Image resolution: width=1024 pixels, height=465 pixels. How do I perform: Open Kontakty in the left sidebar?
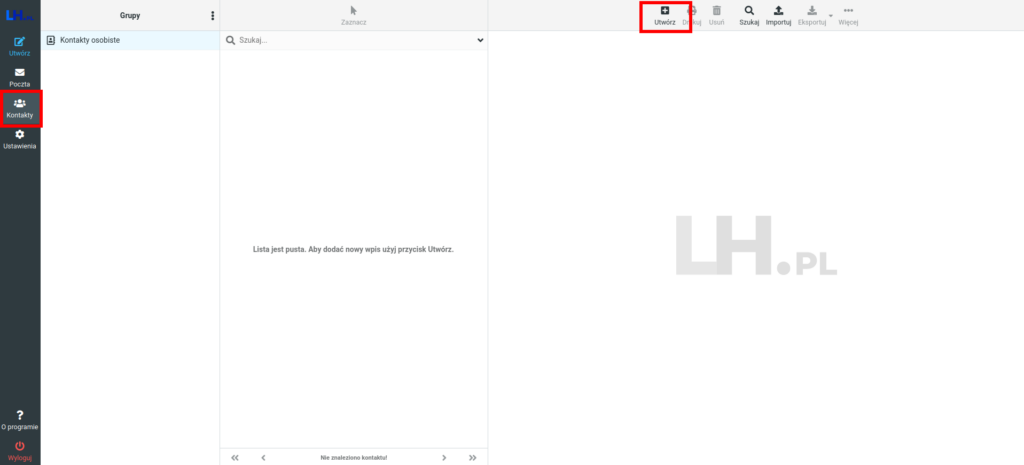[x=20, y=108]
